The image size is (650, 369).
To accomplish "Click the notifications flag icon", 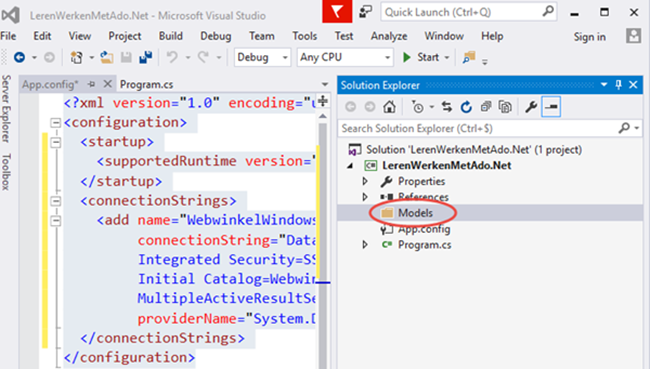I will point(337,12).
